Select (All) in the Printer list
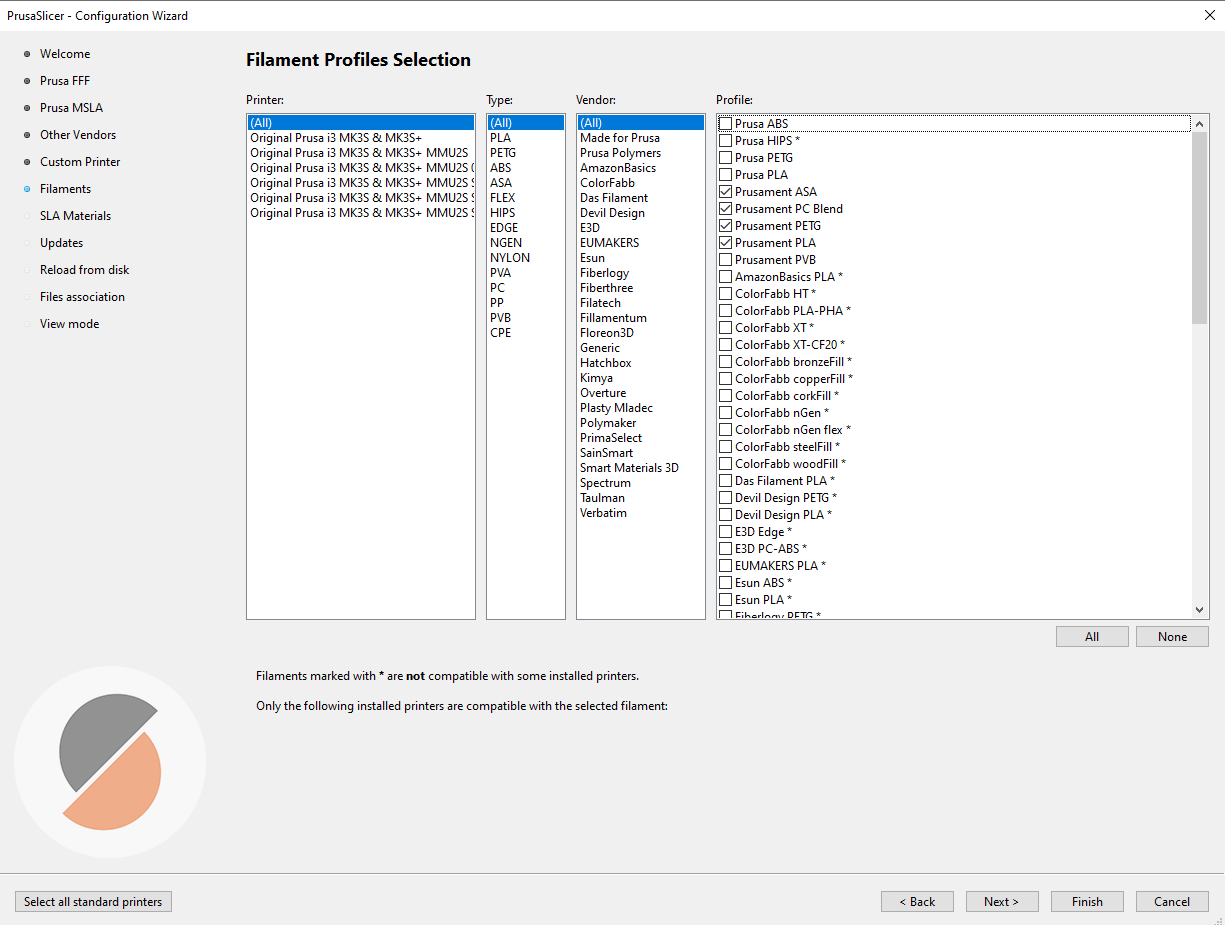Image resolution: width=1225 pixels, height=925 pixels. [361, 123]
